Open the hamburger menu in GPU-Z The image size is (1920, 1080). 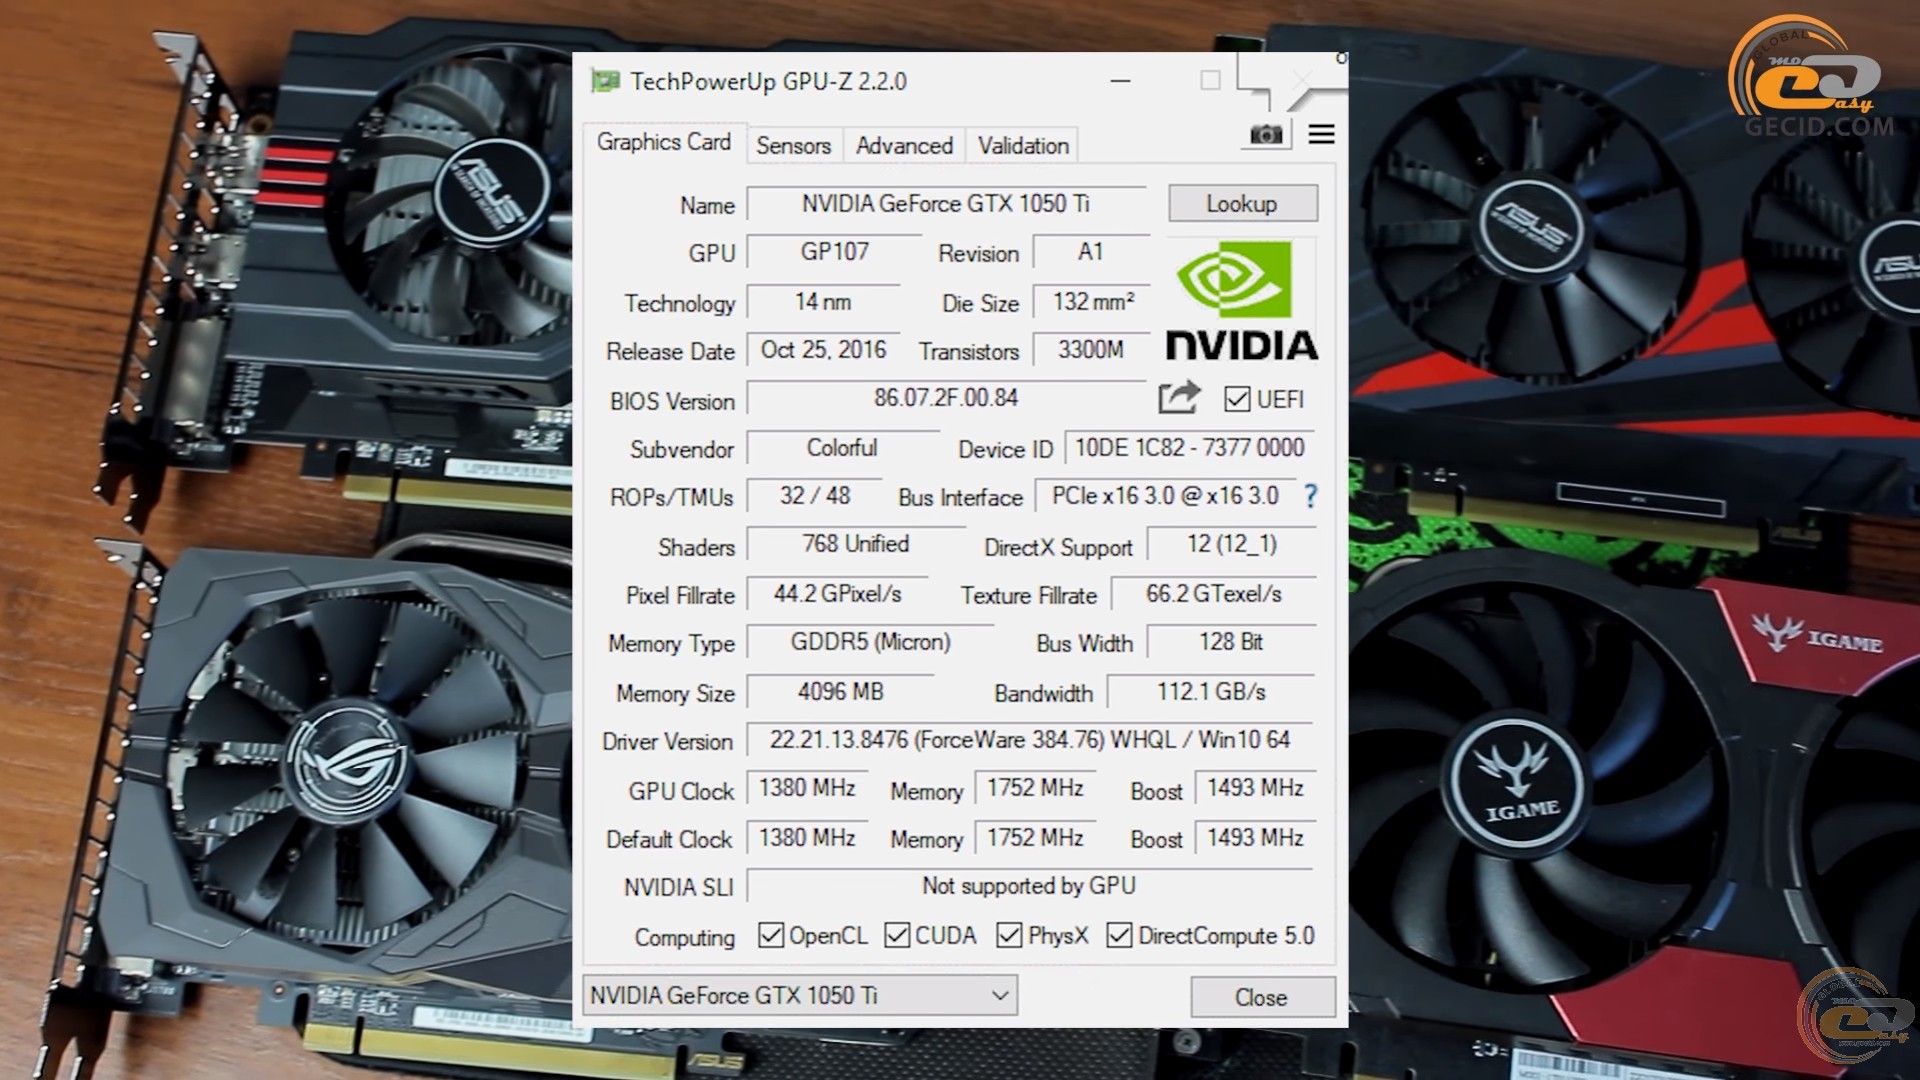click(1322, 134)
